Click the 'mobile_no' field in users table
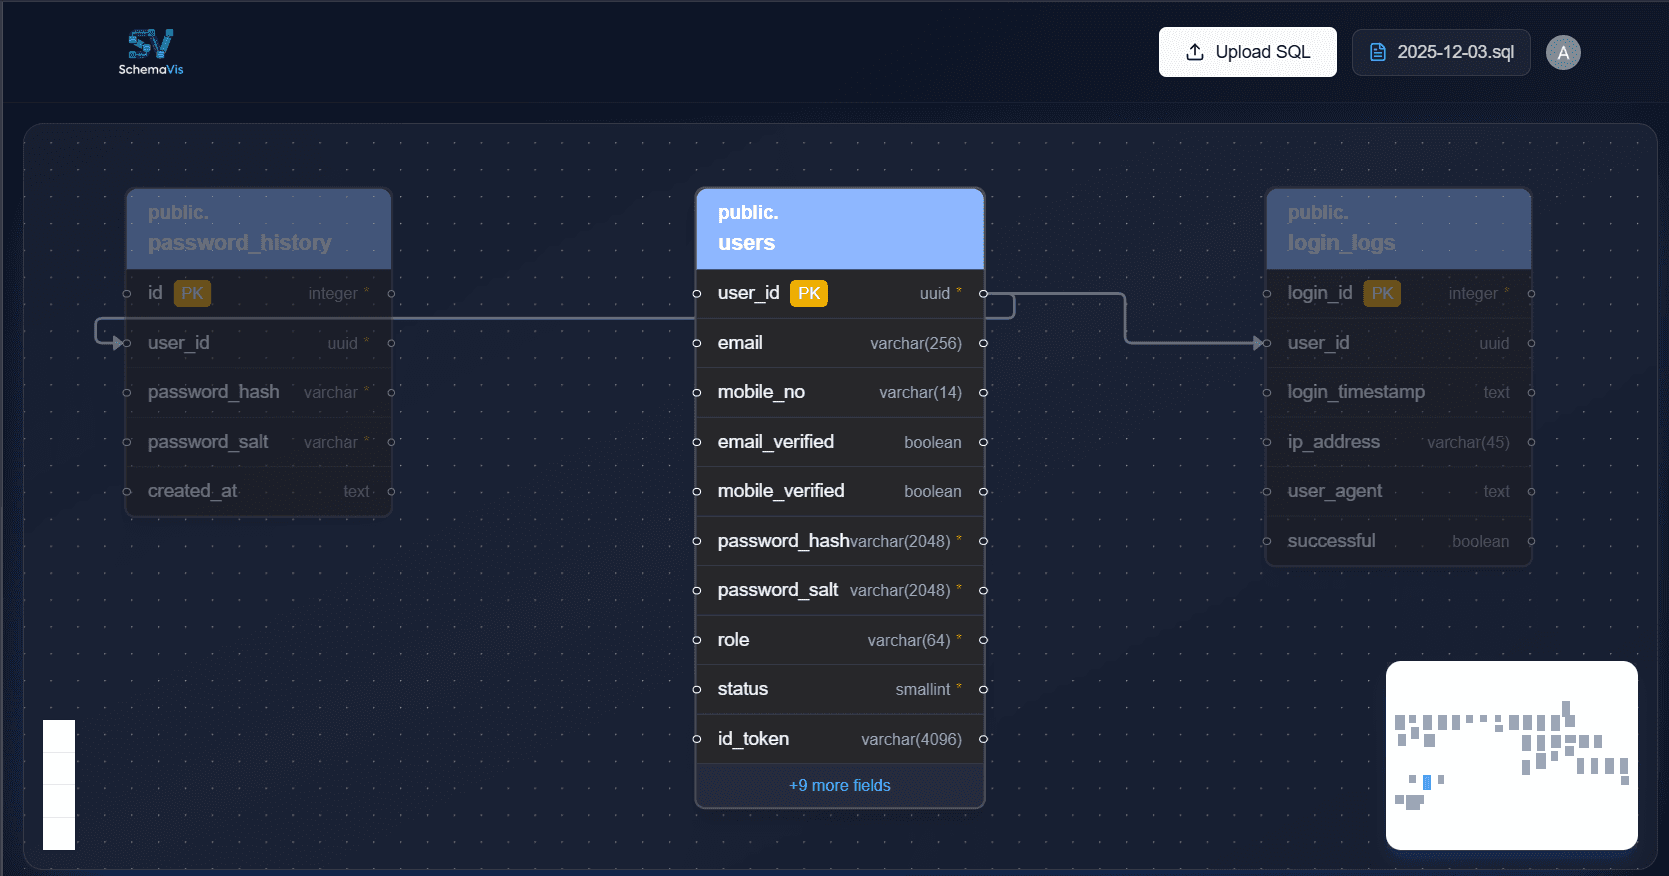 (840, 392)
